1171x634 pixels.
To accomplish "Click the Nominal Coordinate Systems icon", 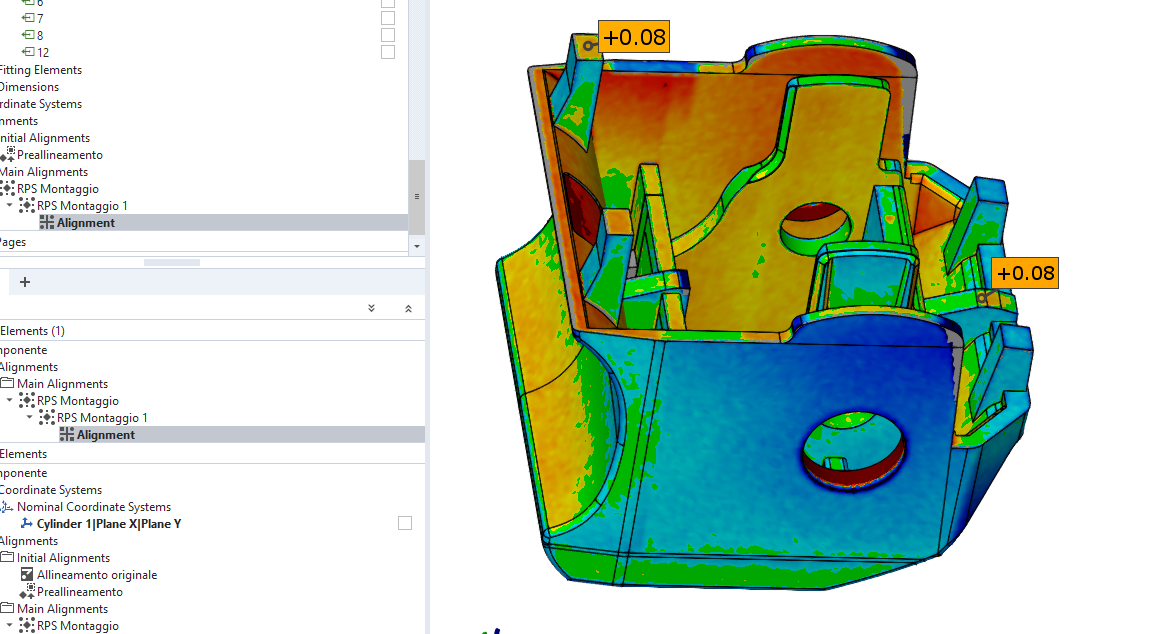I will tap(7, 507).
